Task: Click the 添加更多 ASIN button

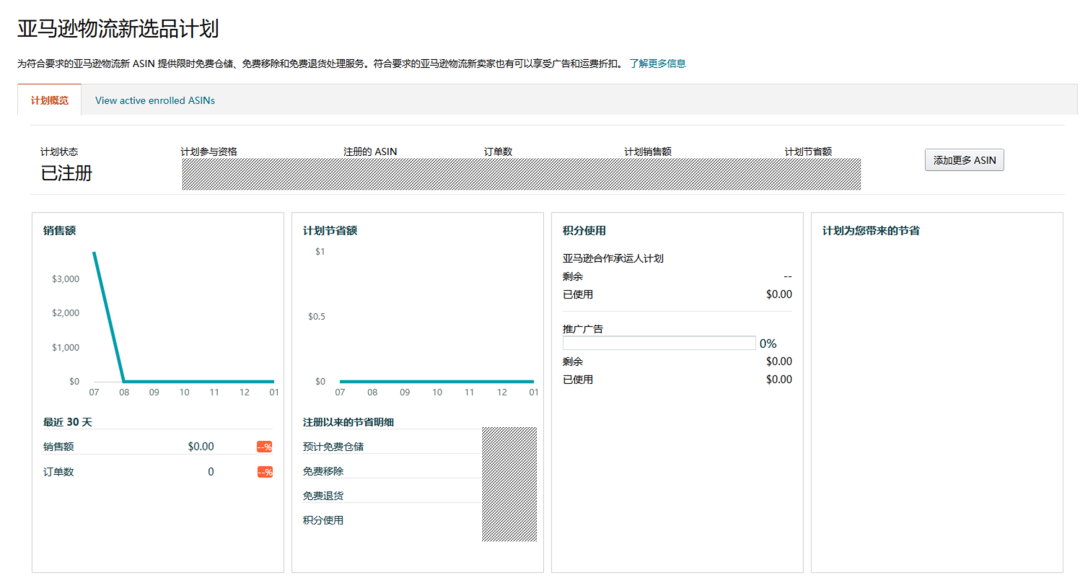Action: pyautogui.click(x=963, y=159)
